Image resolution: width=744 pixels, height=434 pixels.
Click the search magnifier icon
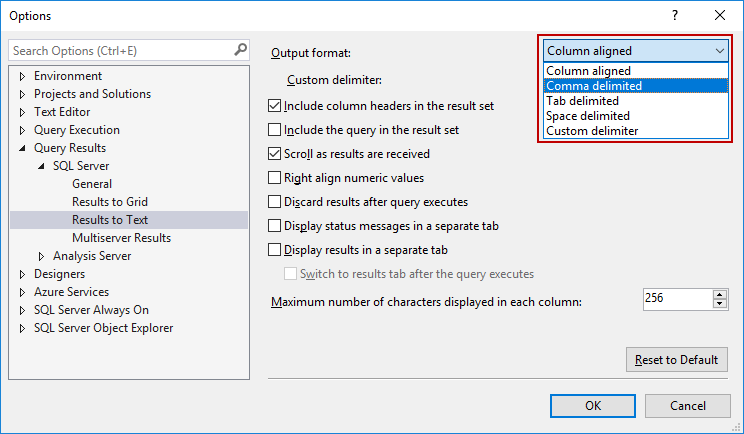pyautogui.click(x=240, y=50)
